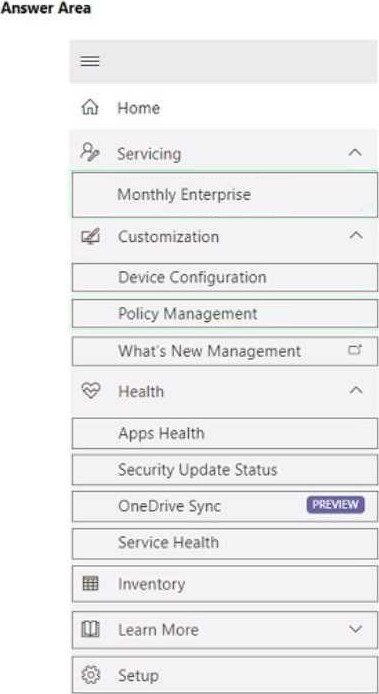Click the Health heart icon
The height and width of the screenshot is (694, 379).
point(91,391)
